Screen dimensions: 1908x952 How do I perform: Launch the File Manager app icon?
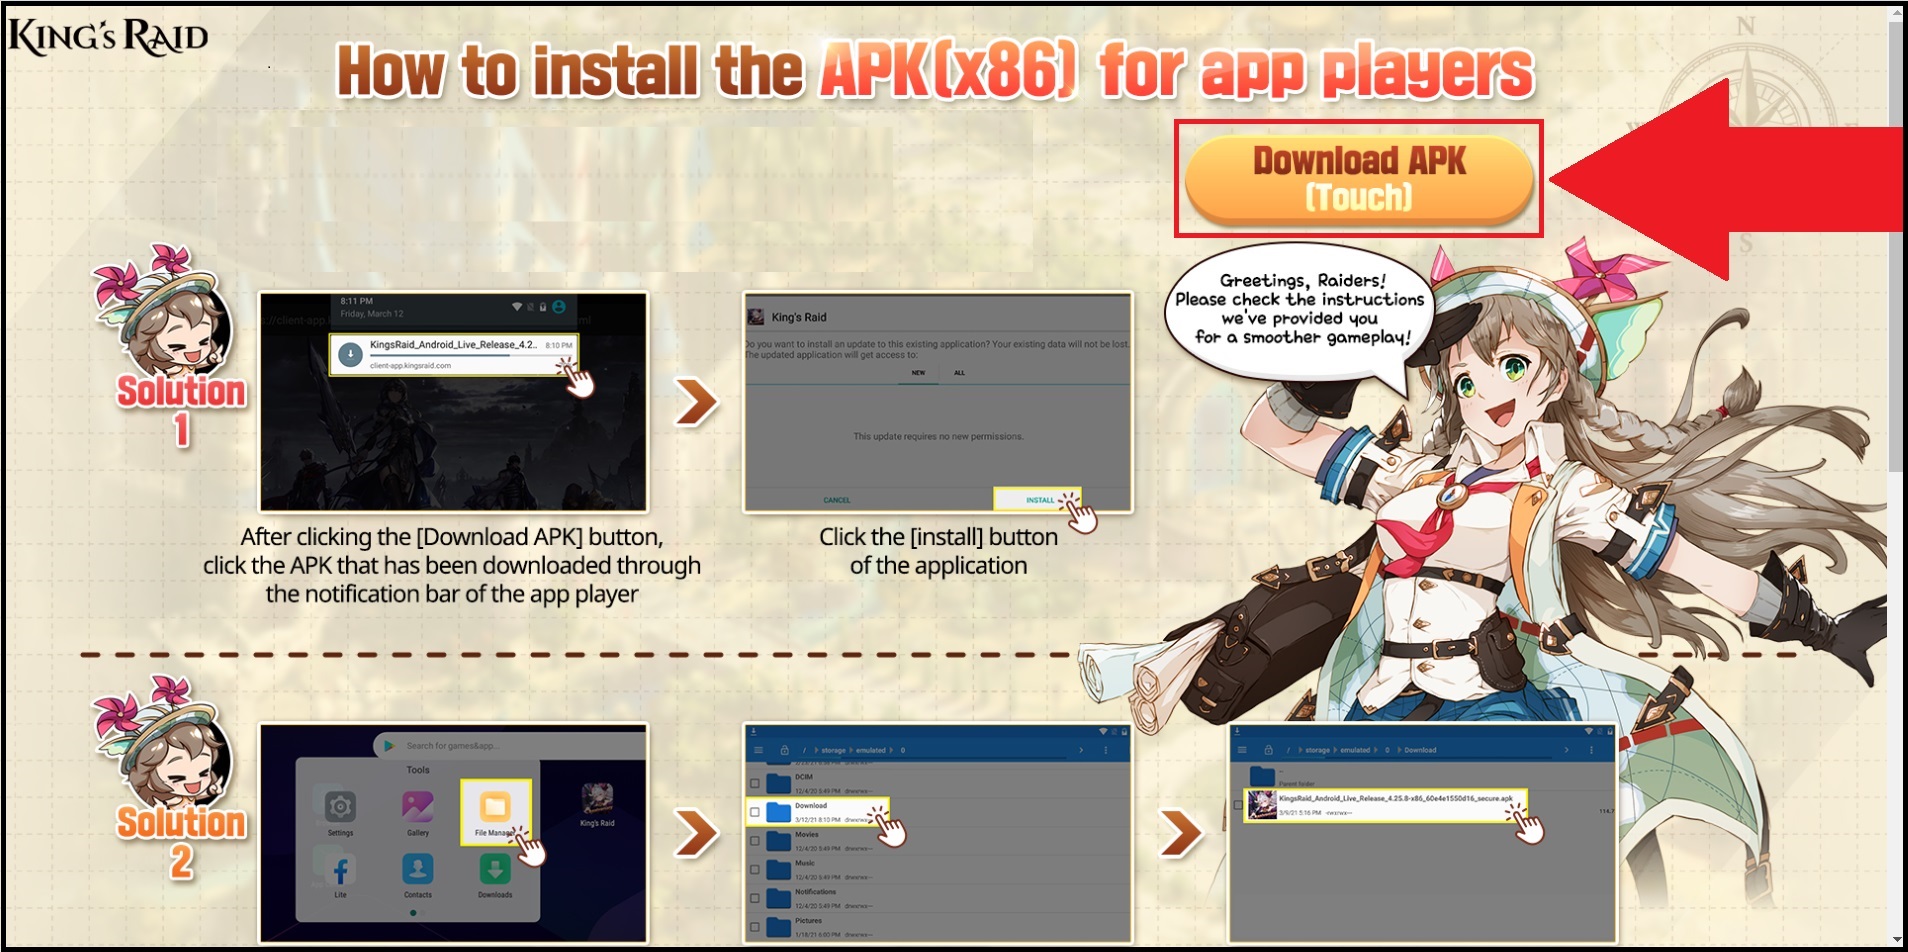tap(495, 806)
